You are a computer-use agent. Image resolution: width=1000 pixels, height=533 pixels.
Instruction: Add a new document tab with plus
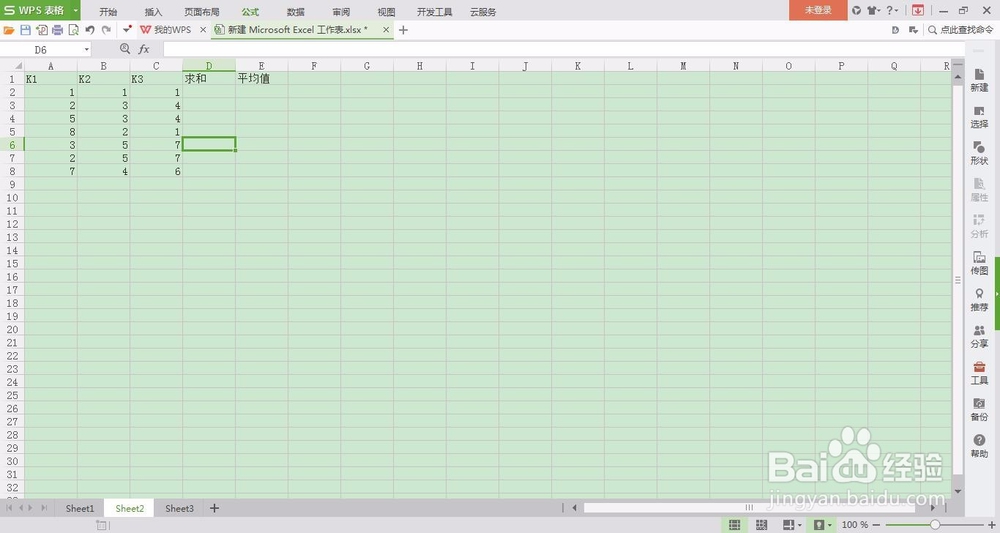click(403, 30)
